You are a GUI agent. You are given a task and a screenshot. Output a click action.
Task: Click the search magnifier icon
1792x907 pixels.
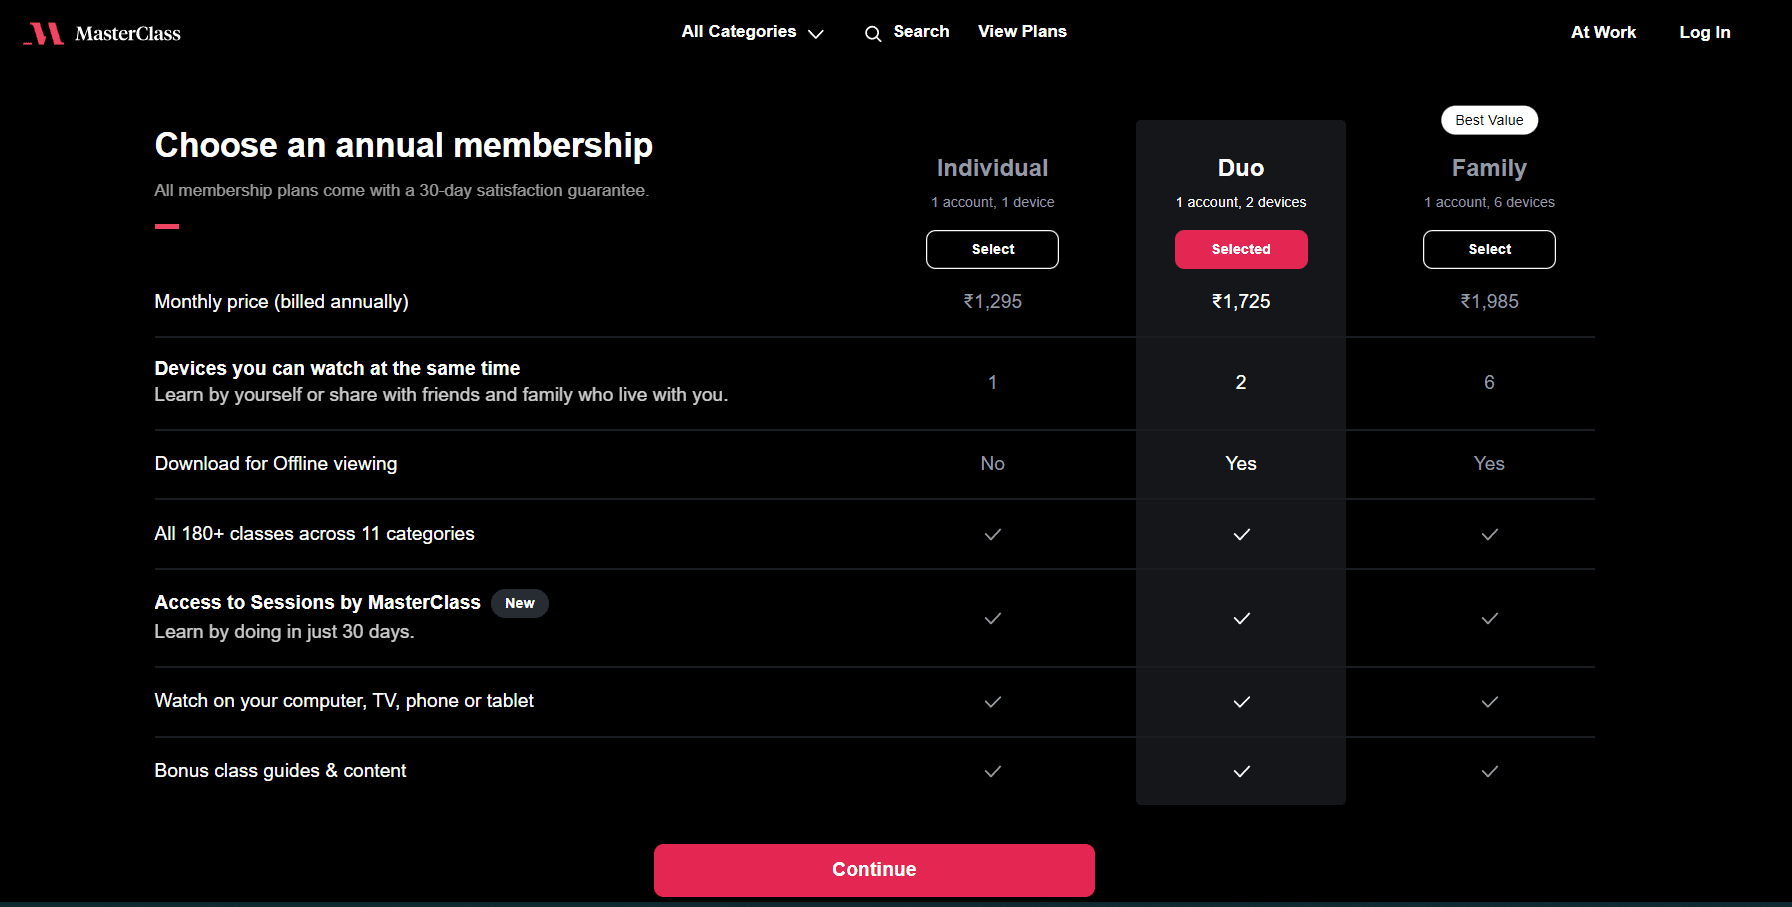873,34
